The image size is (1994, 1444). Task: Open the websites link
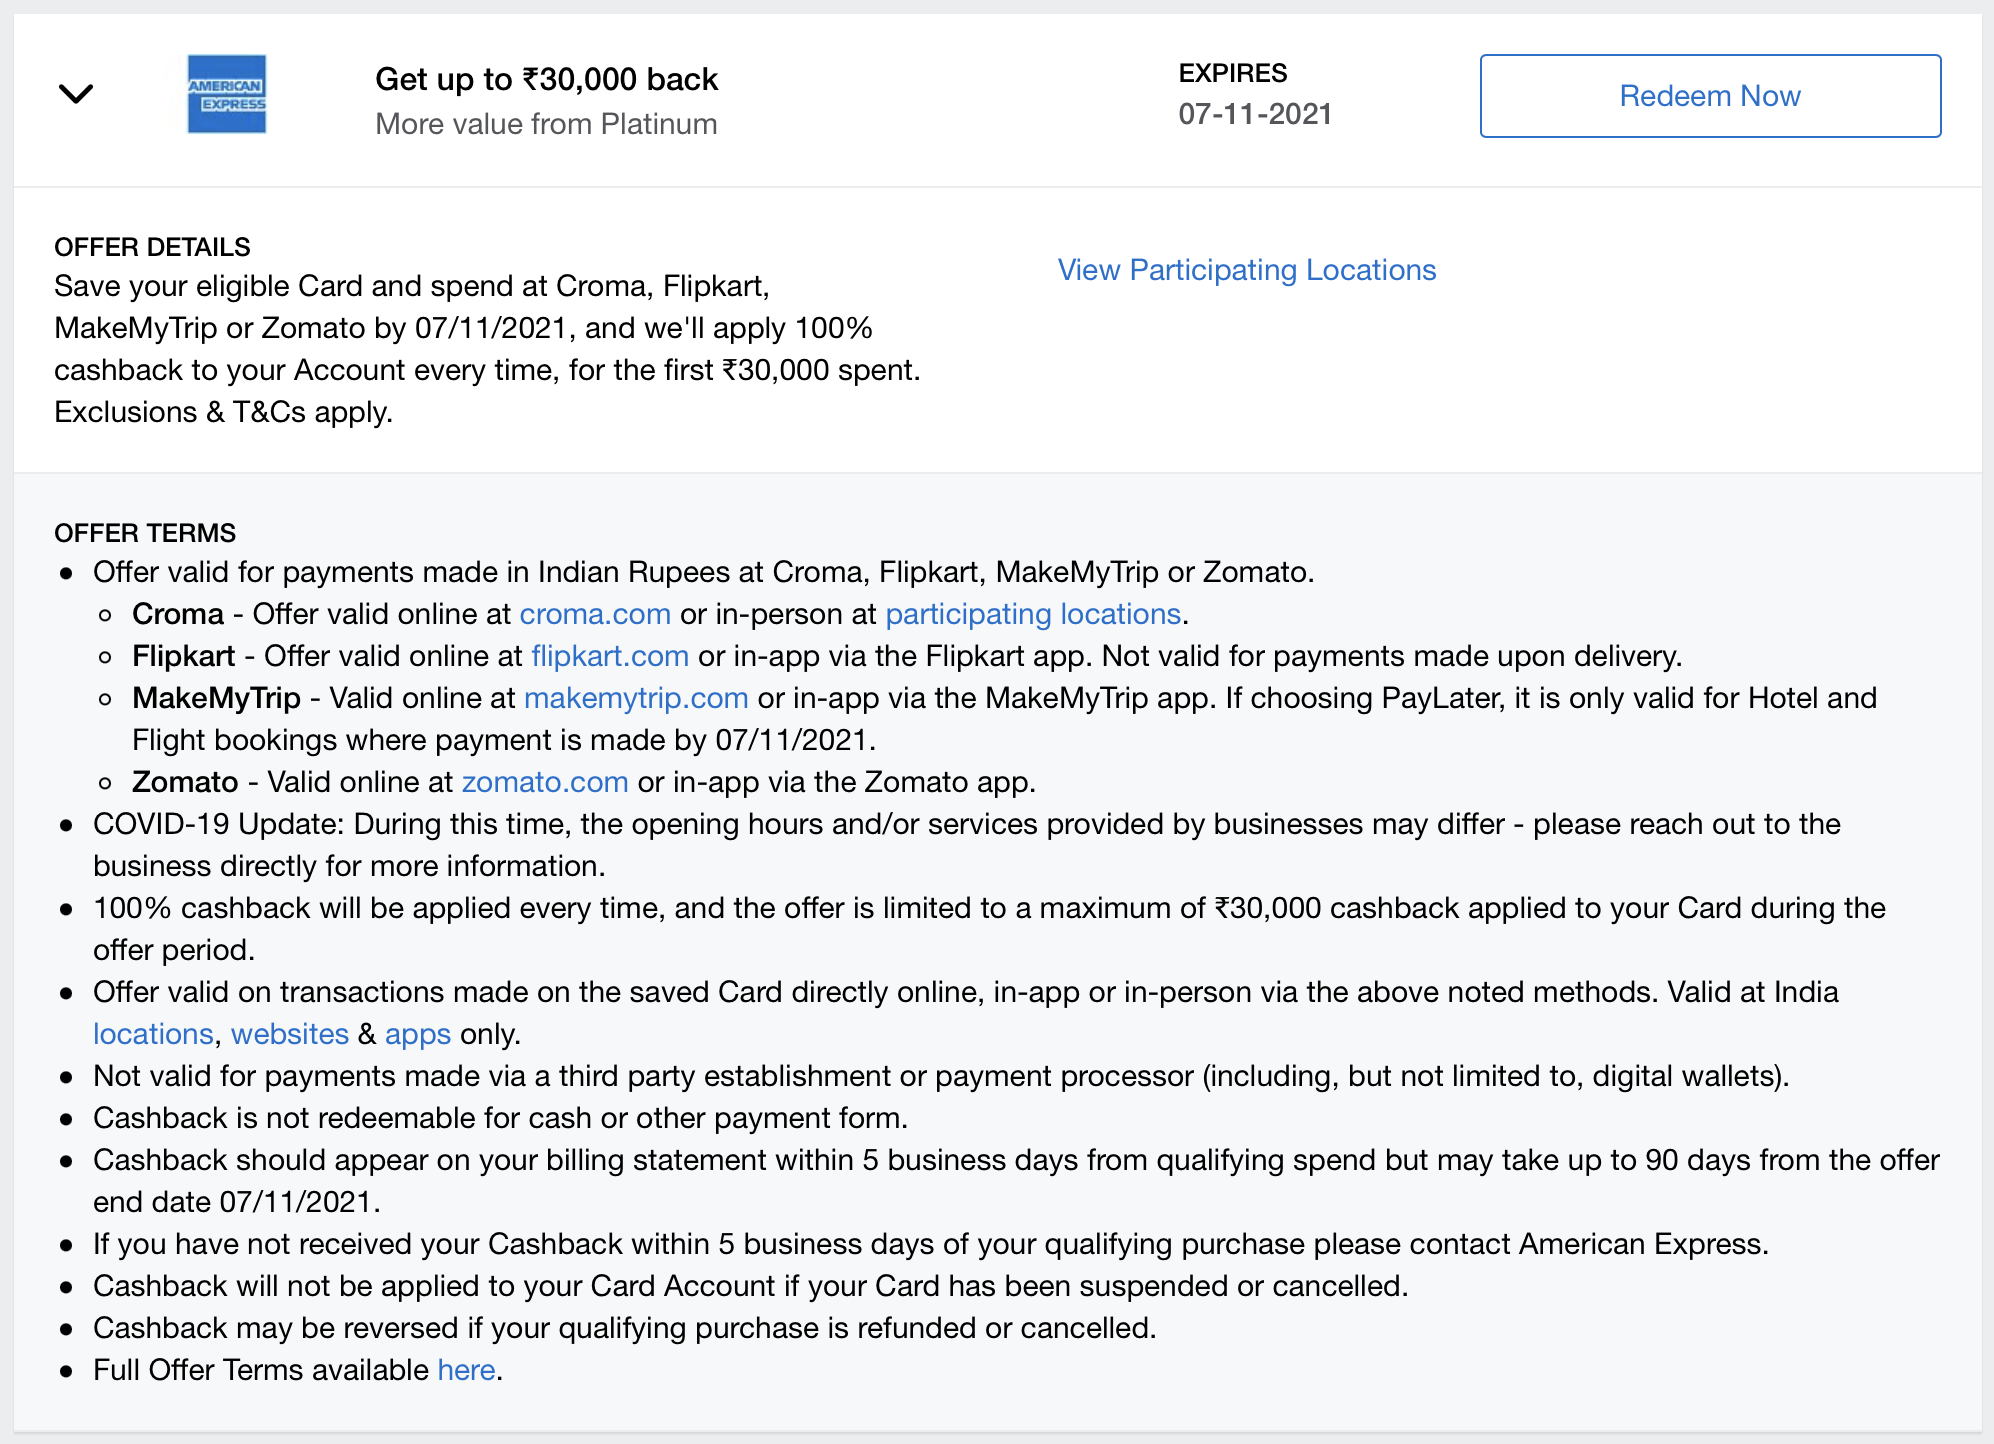(x=290, y=1034)
